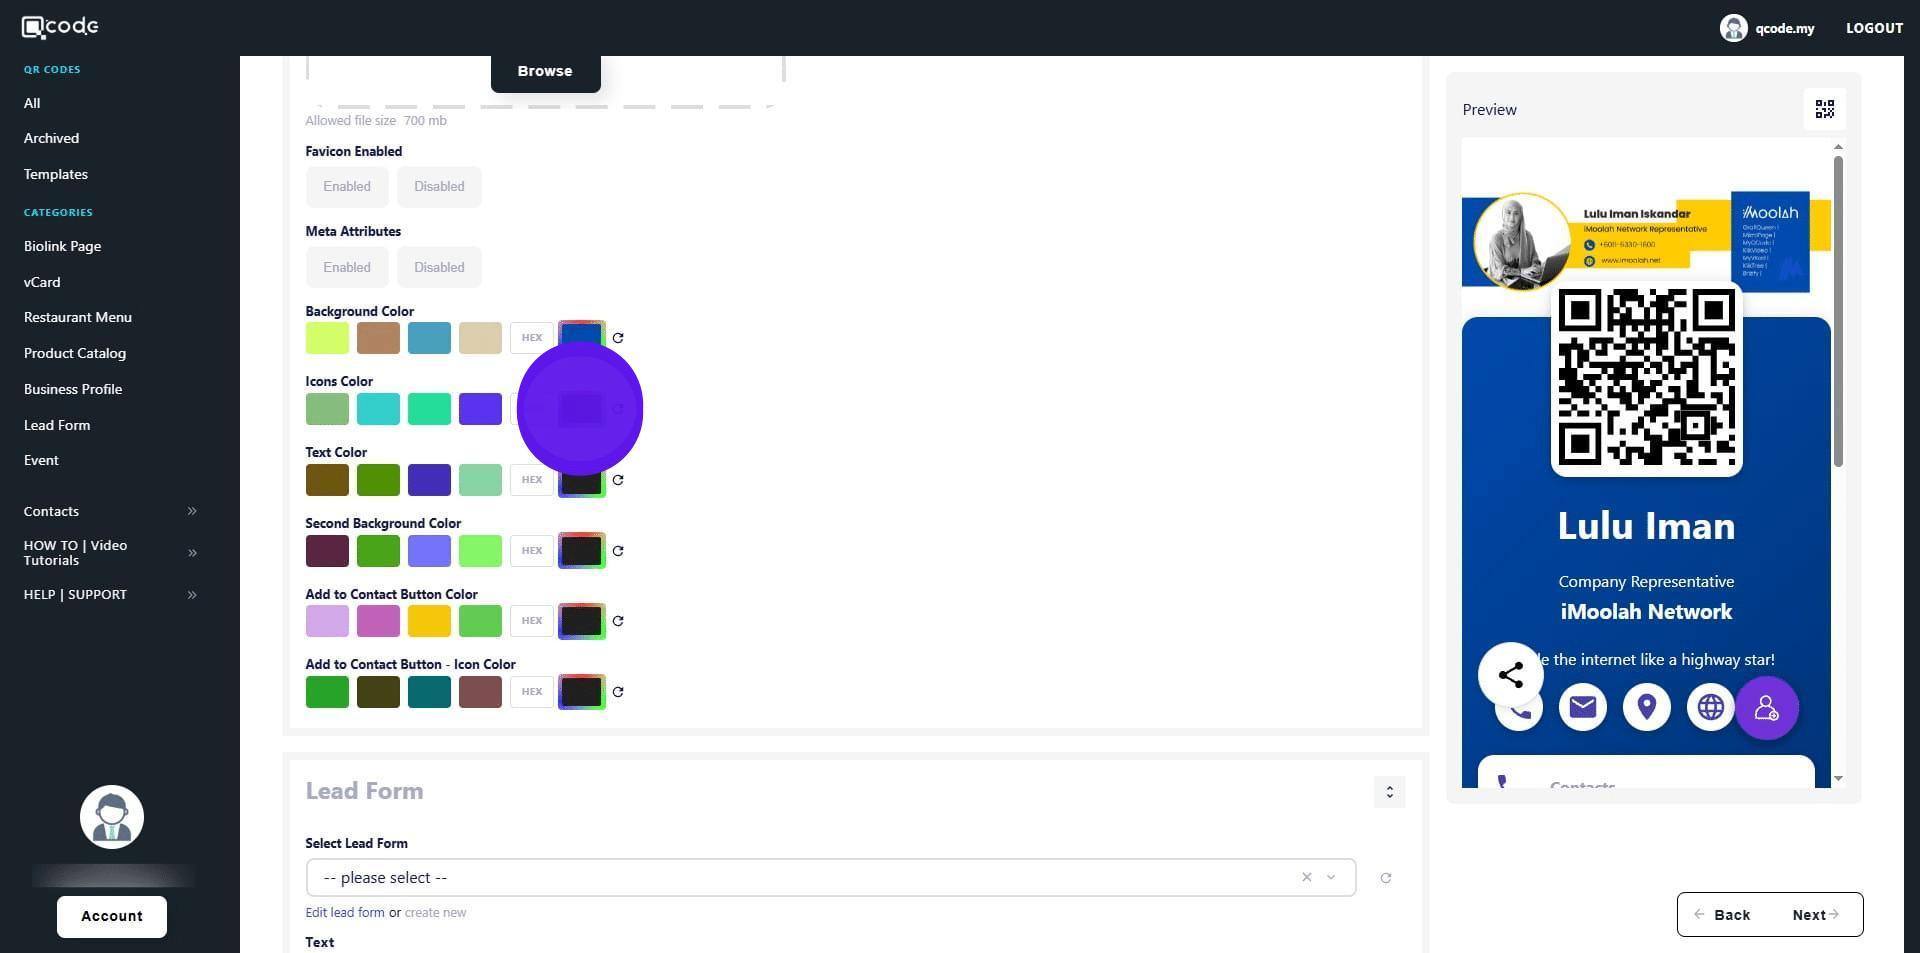Open the Text Color custom picker
Image resolution: width=1920 pixels, height=953 pixels.
(582, 485)
